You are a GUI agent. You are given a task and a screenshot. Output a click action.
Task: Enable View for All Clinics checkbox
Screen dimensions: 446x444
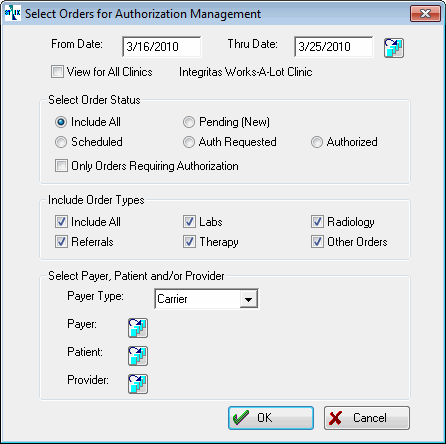tap(57, 72)
